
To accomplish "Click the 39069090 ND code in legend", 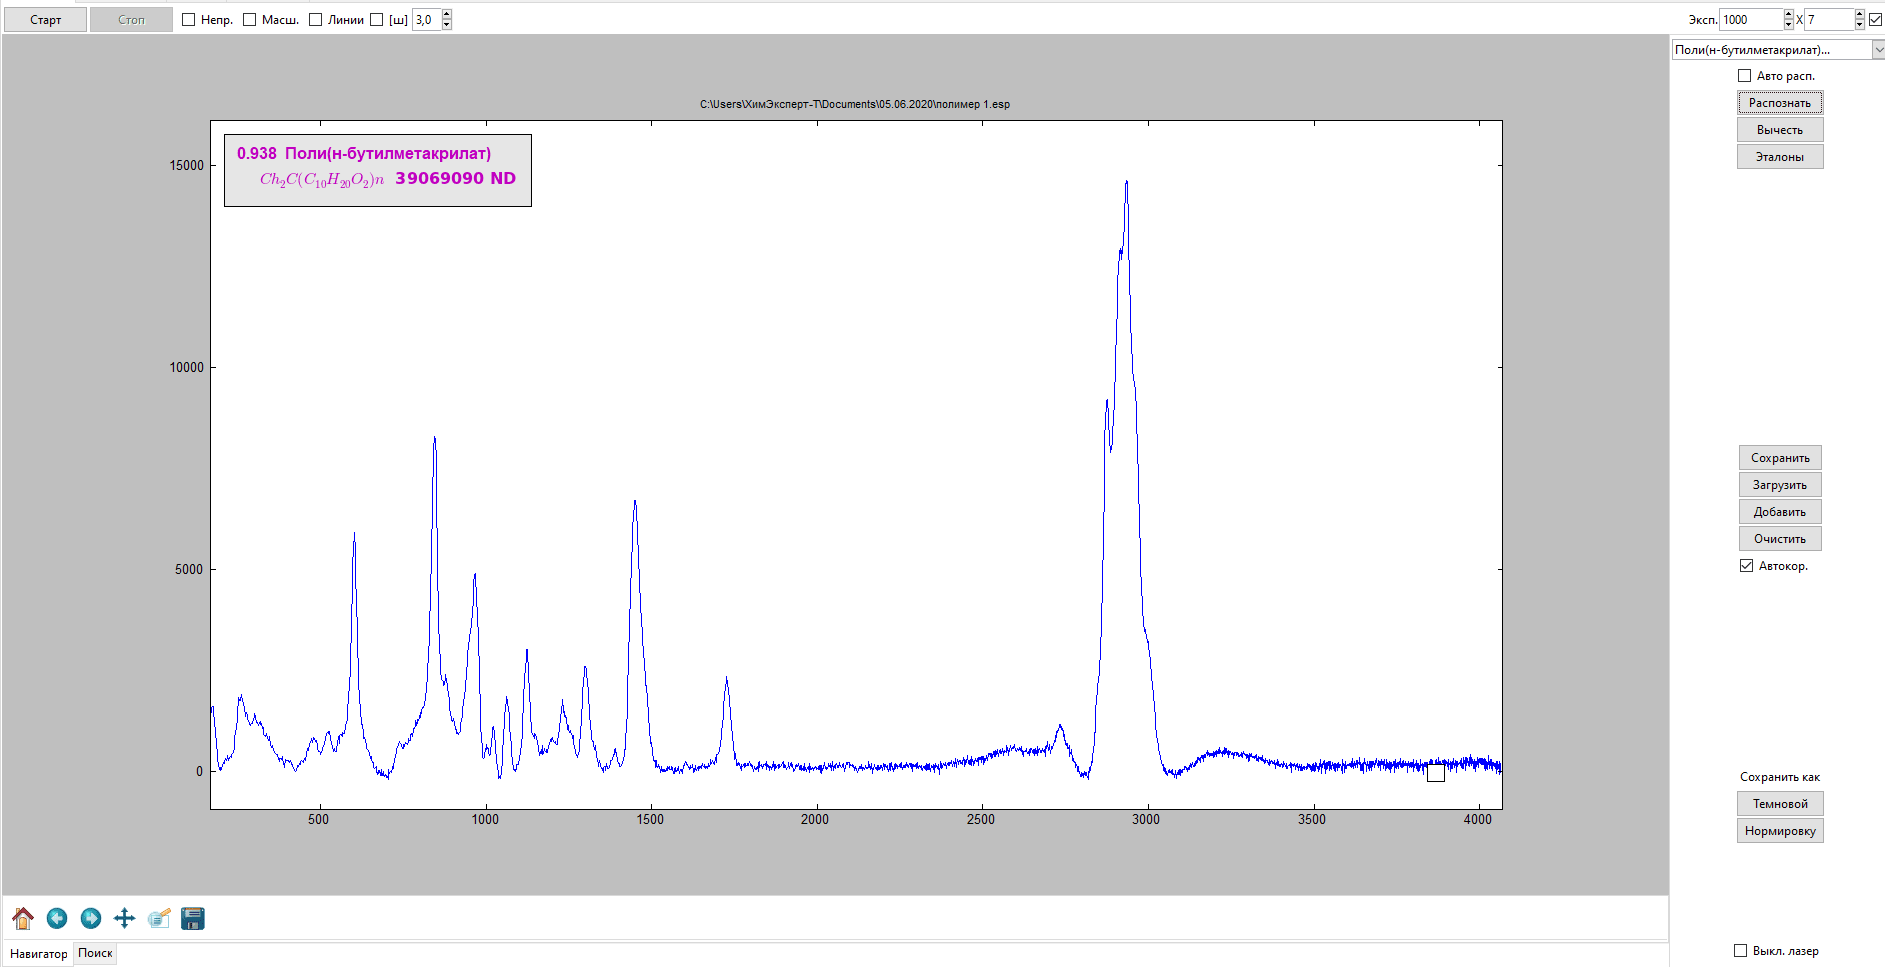I will [456, 178].
